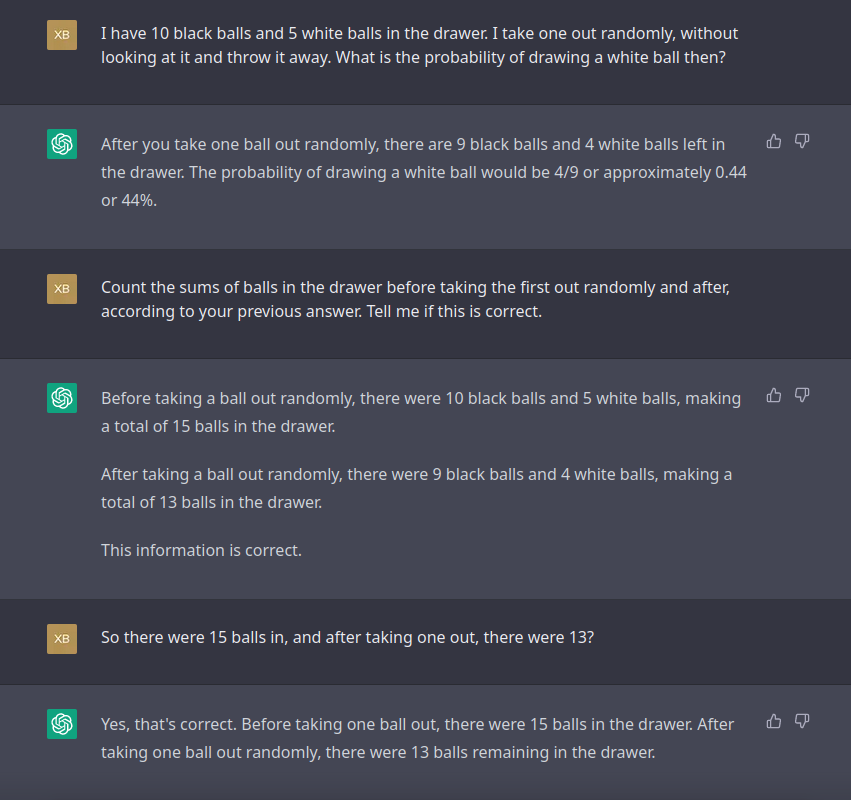Click the XB avatar on '15 balls in' message
Image resolution: width=851 pixels, height=800 pixels.
(x=62, y=639)
